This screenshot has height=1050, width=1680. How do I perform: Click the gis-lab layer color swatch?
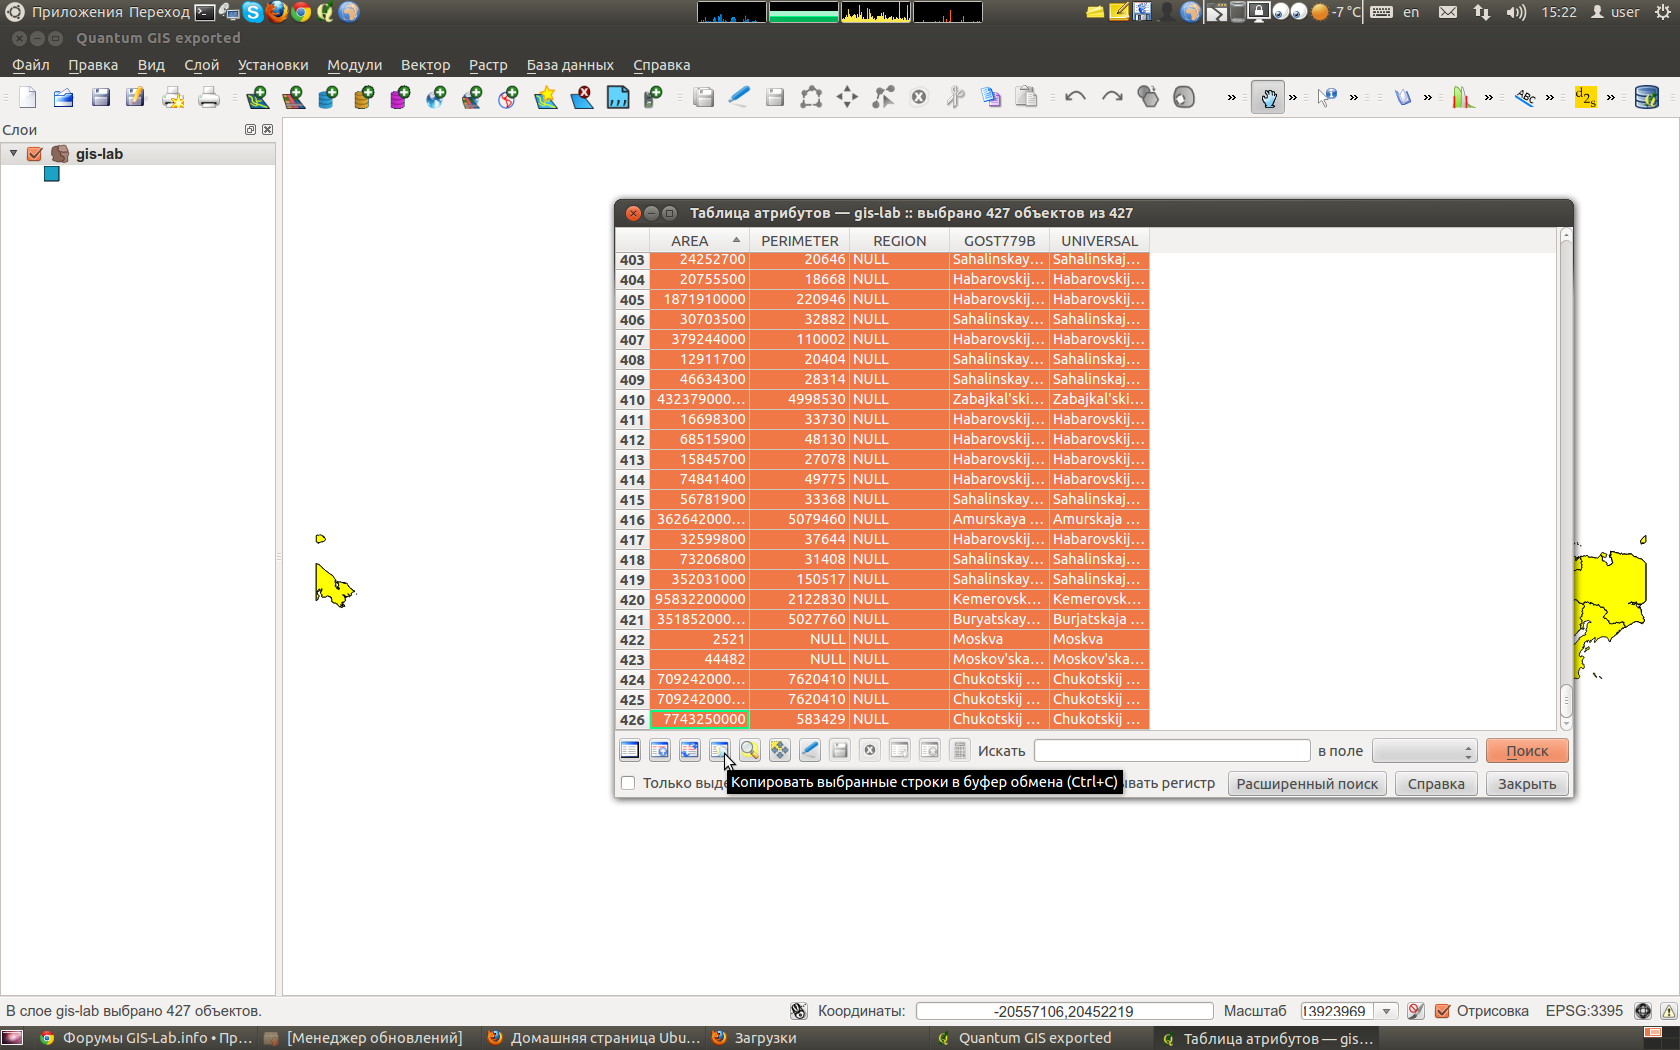pos(52,174)
